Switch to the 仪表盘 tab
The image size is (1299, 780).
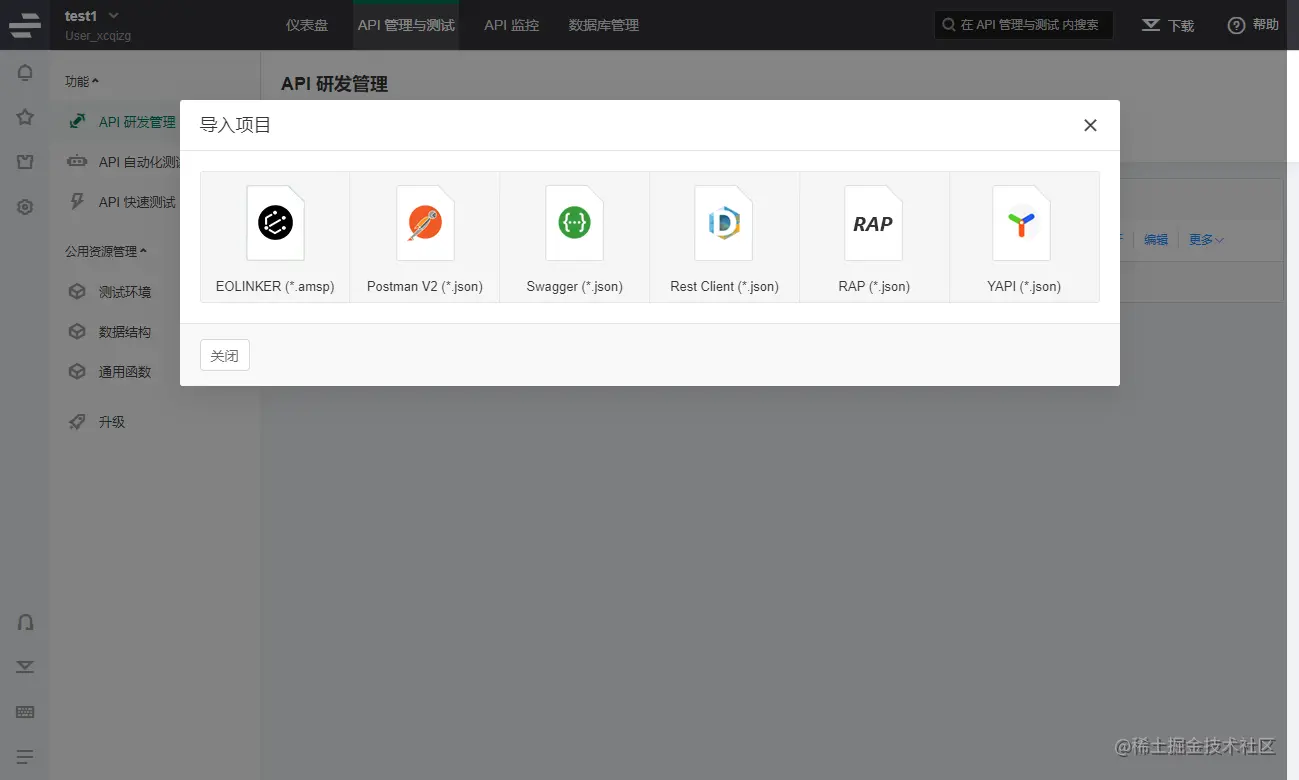[307, 25]
